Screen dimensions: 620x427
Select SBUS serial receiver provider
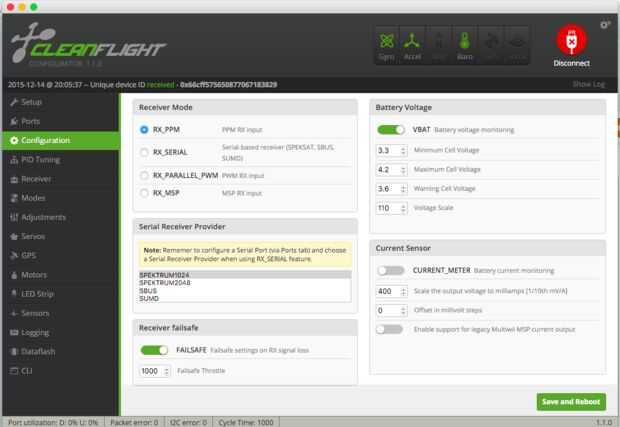245,291
